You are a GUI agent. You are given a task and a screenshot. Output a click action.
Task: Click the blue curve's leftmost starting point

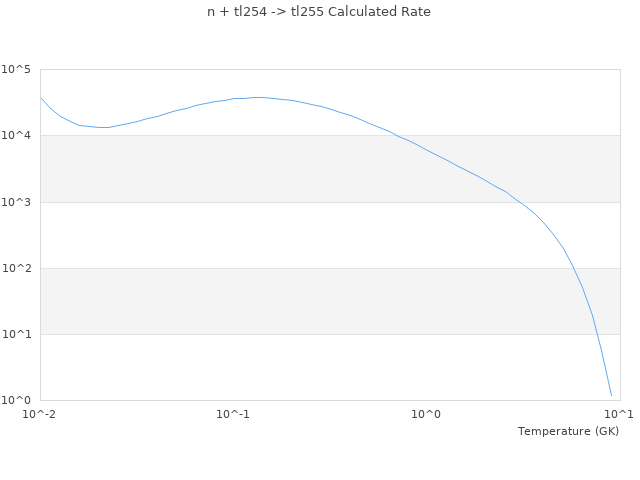41,98
